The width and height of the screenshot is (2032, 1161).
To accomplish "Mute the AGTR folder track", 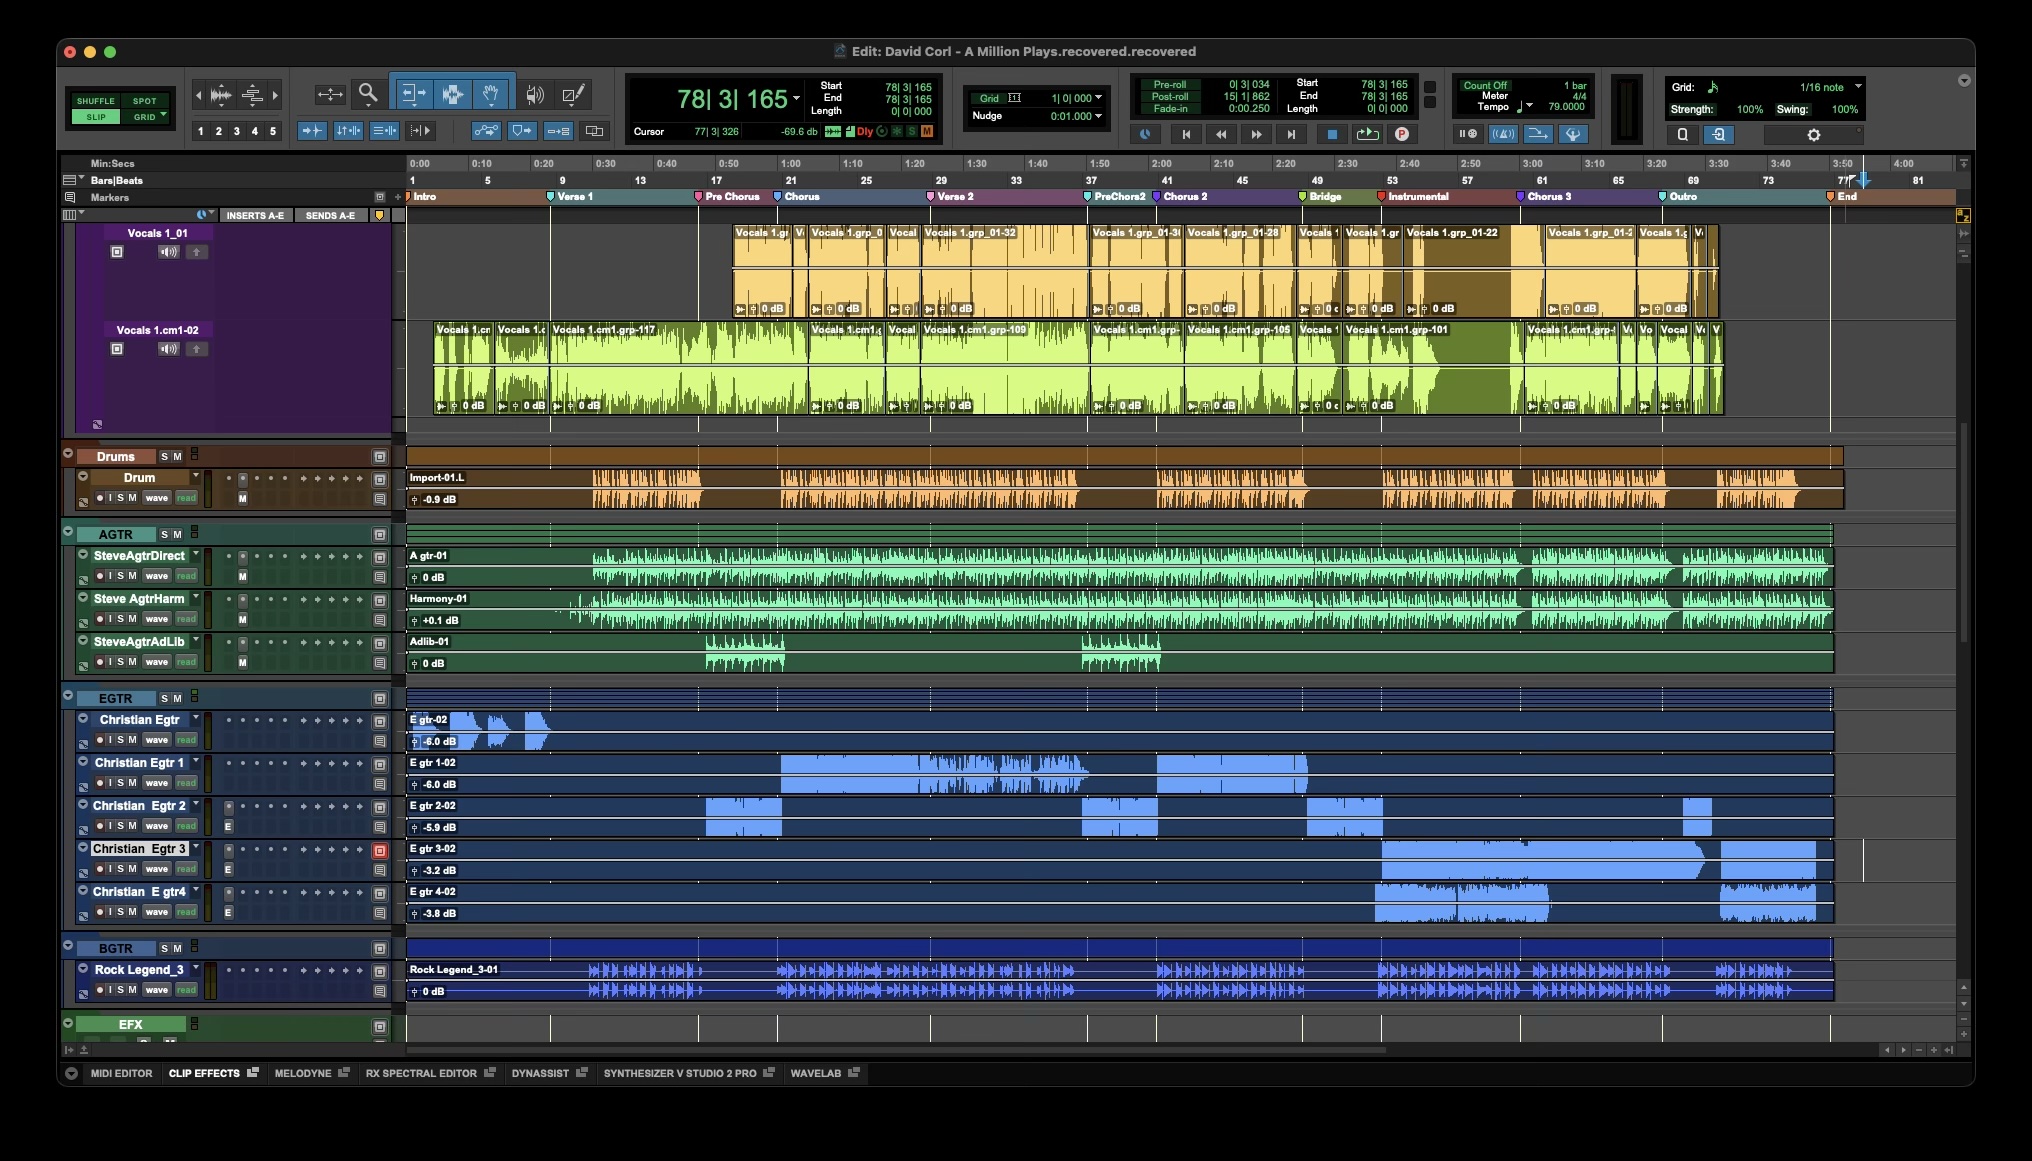I will 177,534.
